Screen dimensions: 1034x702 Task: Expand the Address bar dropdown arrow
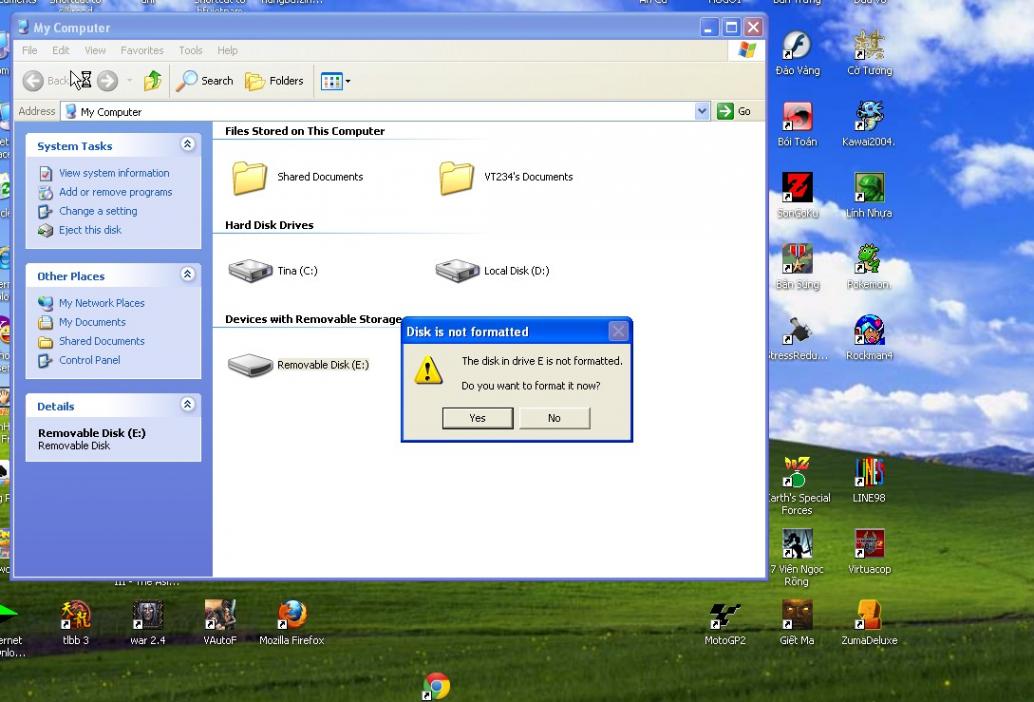[x=701, y=112]
